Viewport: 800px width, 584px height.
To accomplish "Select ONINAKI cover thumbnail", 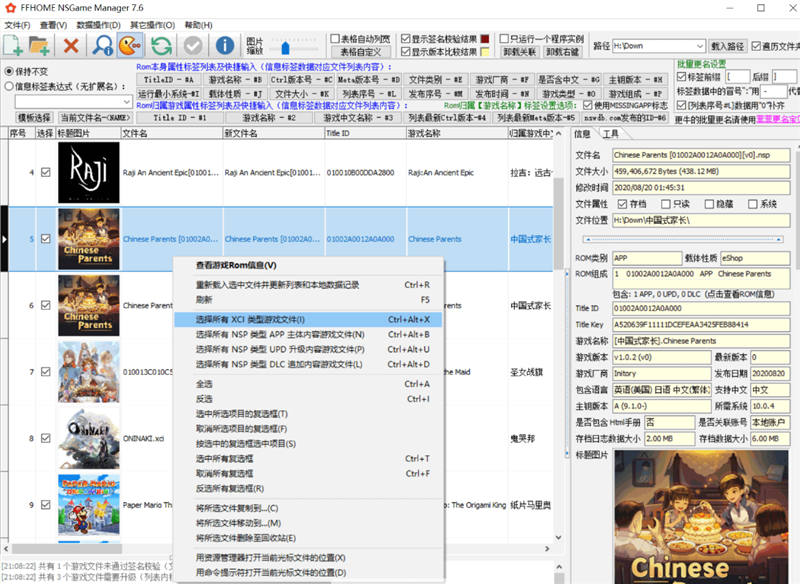I will click(89, 438).
